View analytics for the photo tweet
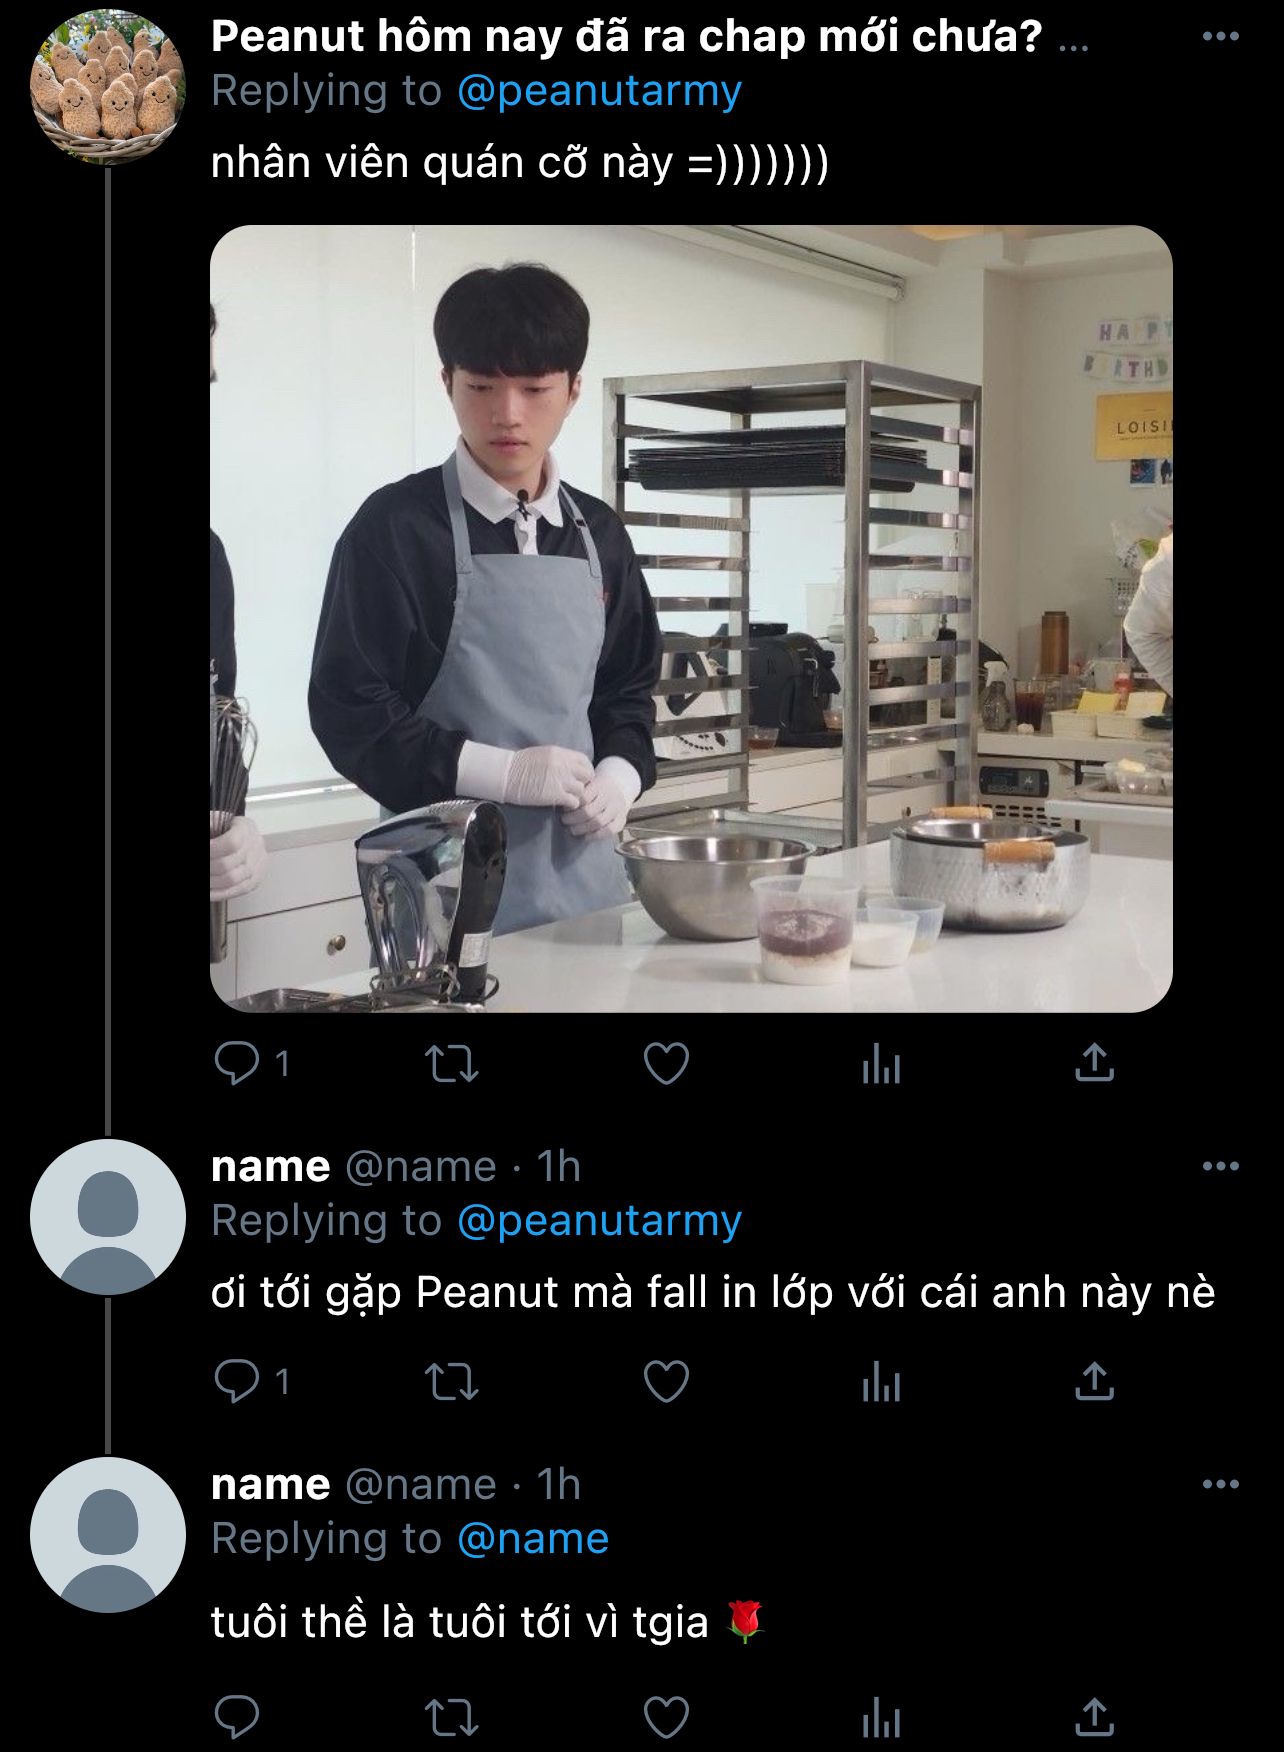The image size is (1284, 1752). pyautogui.click(x=881, y=1064)
